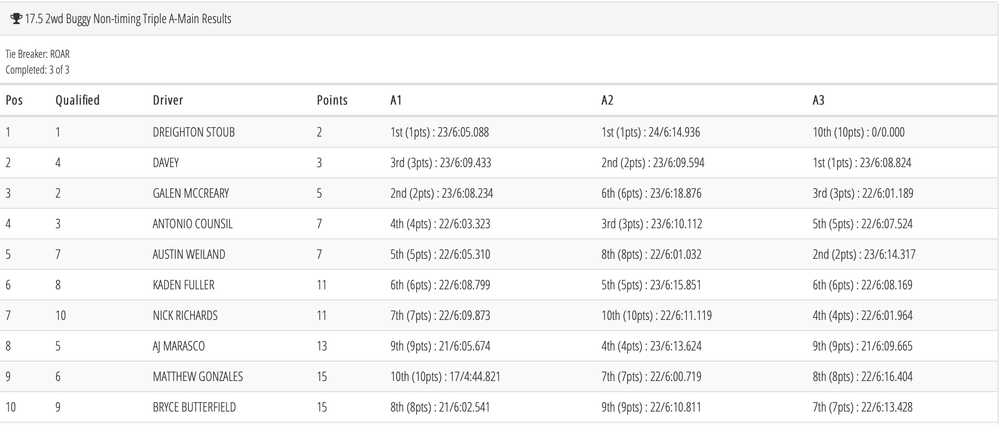1000x425 pixels.
Task: Click the Points column header
Action: pyautogui.click(x=332, y=100)
